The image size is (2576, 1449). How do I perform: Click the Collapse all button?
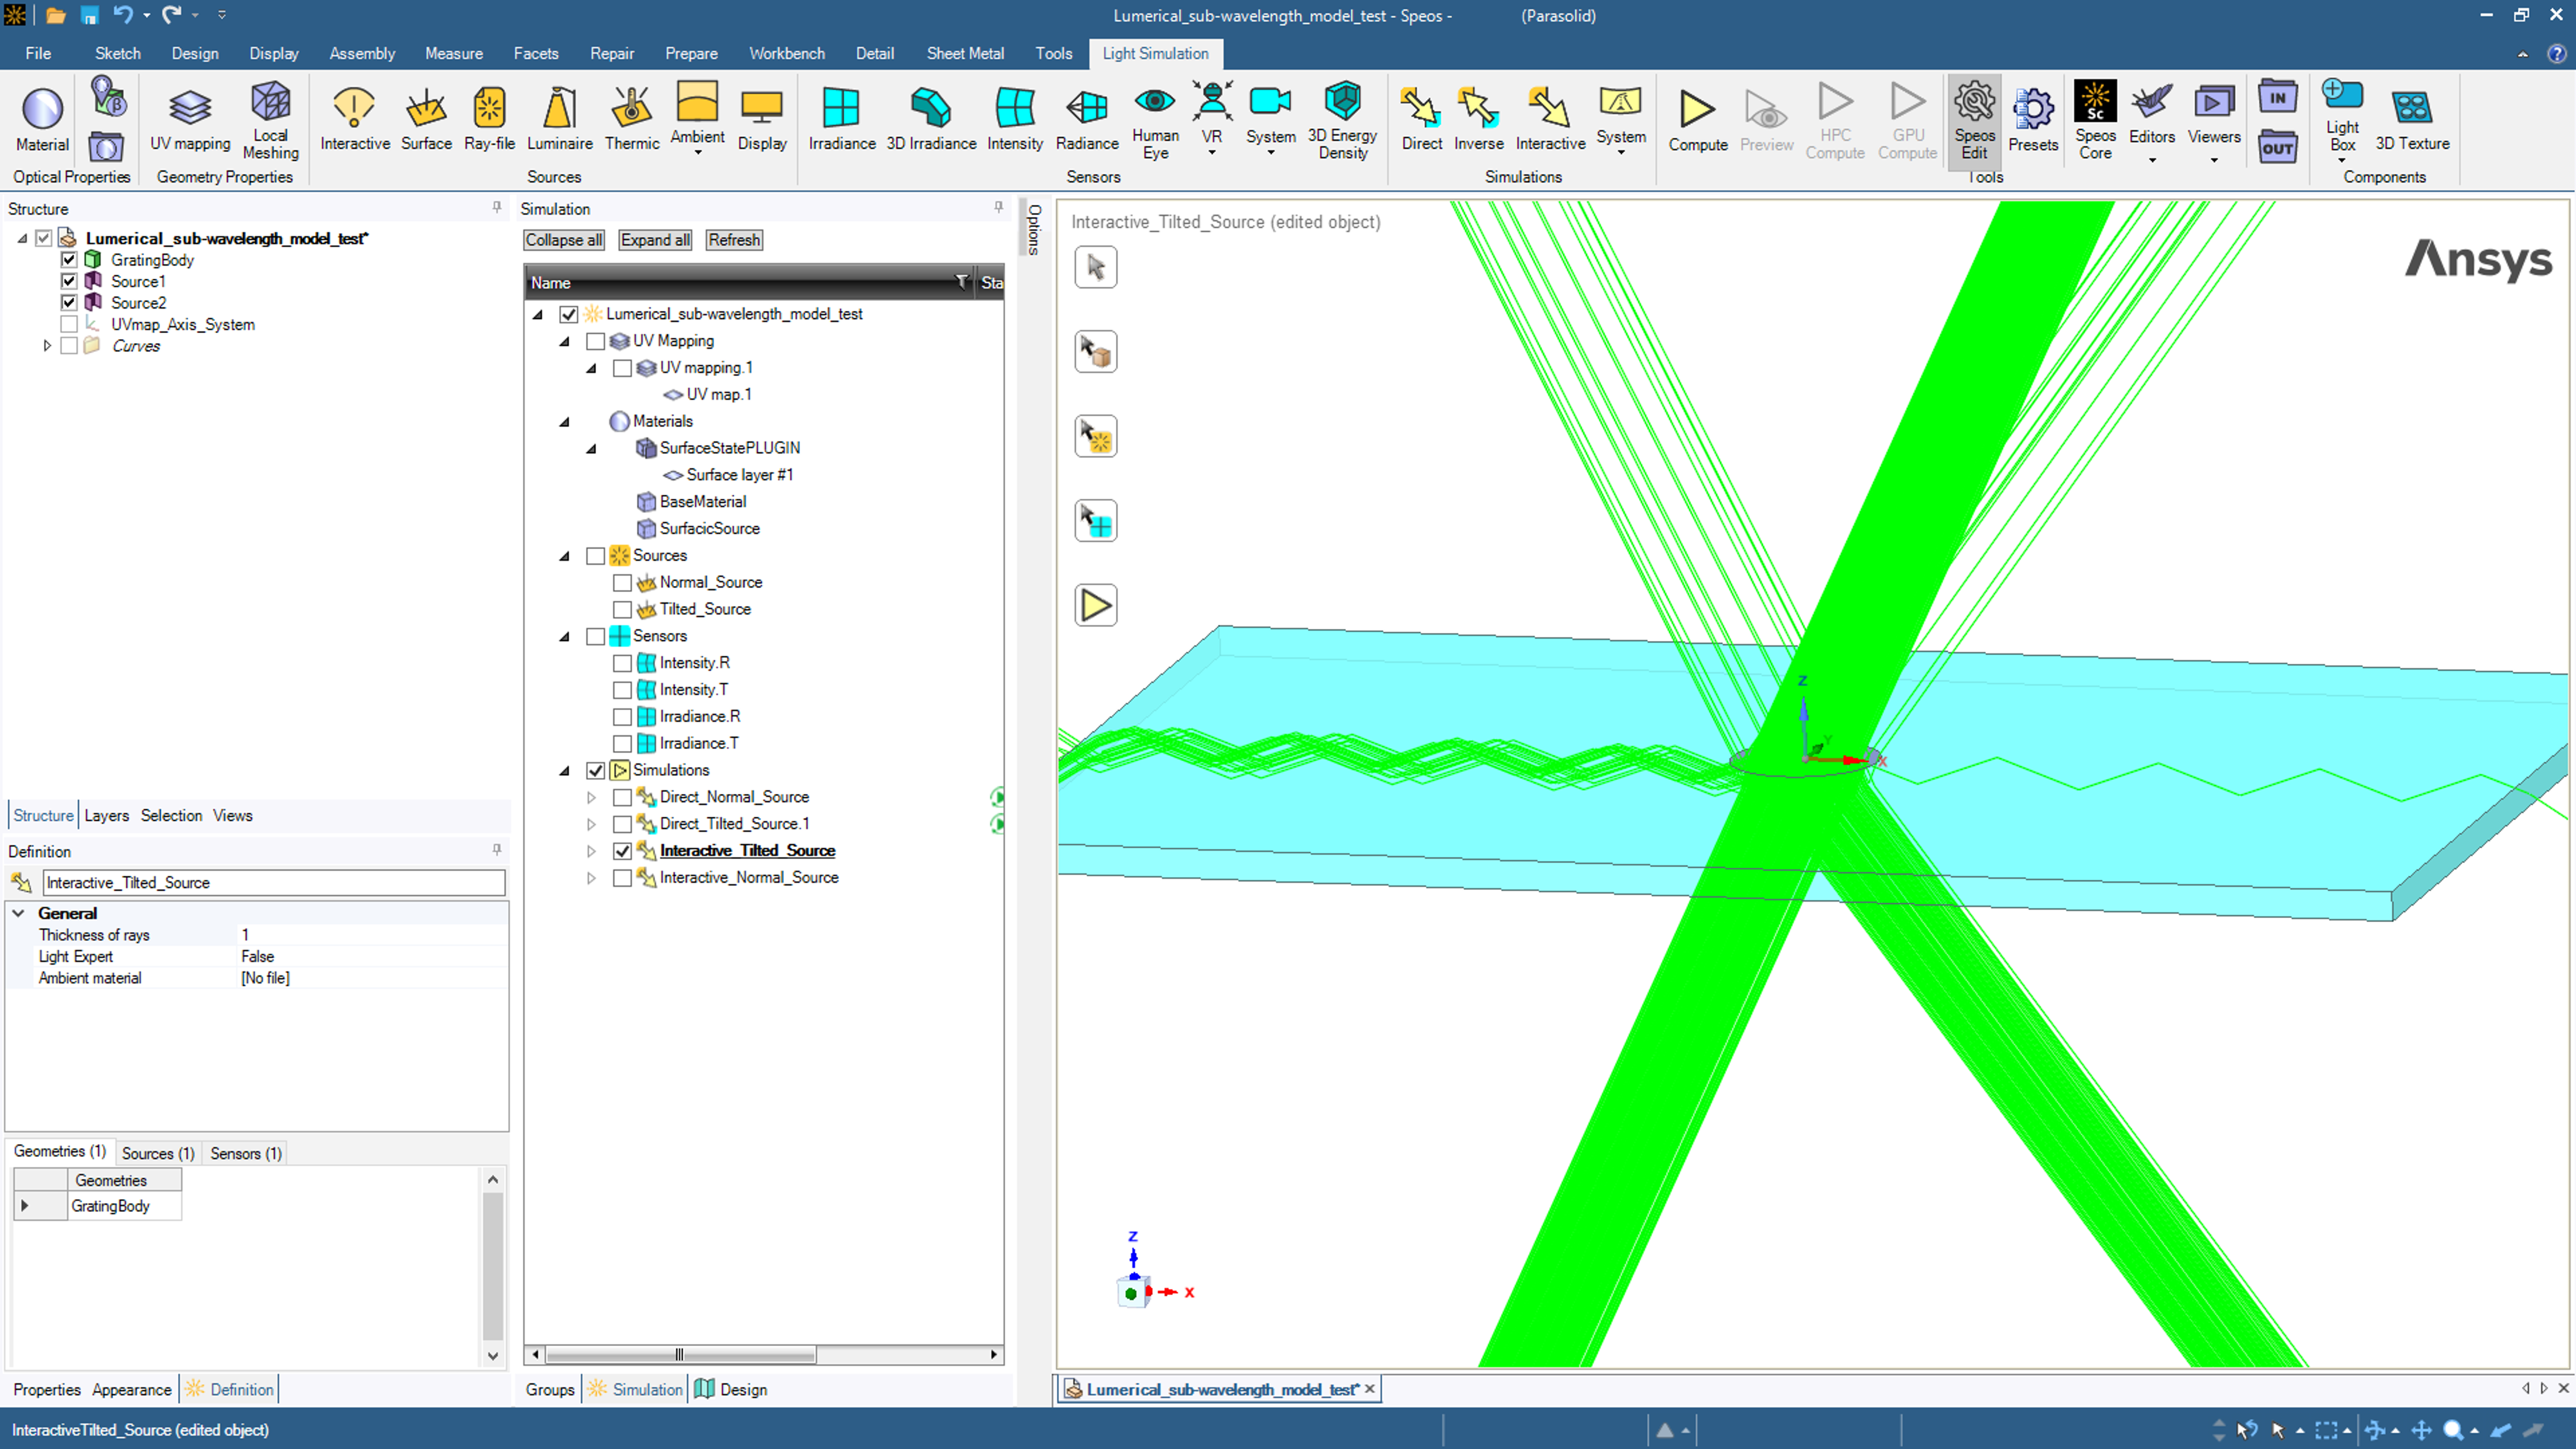564,240
